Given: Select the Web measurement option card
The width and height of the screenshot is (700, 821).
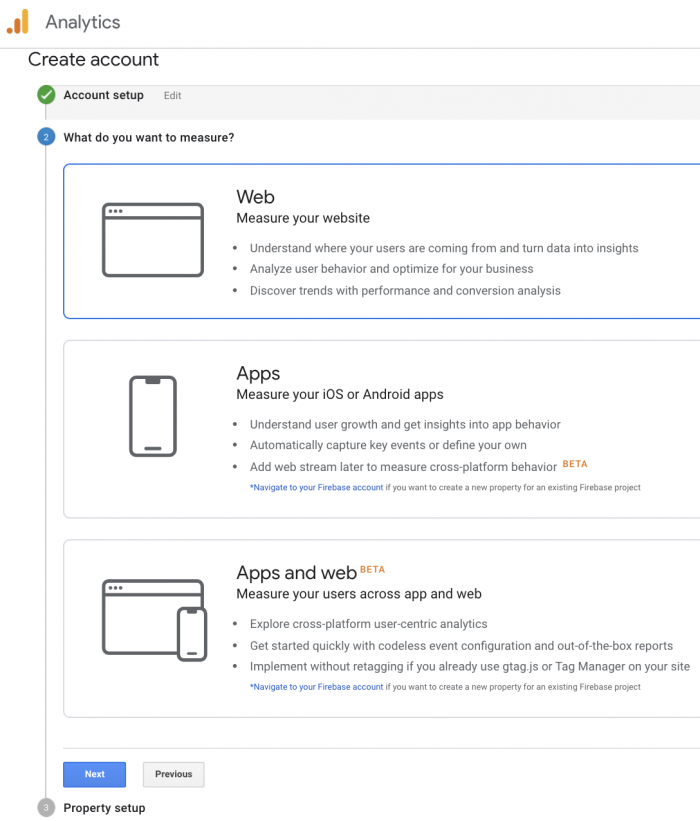Looking at the screenshot, I should (x=382, y=241).
